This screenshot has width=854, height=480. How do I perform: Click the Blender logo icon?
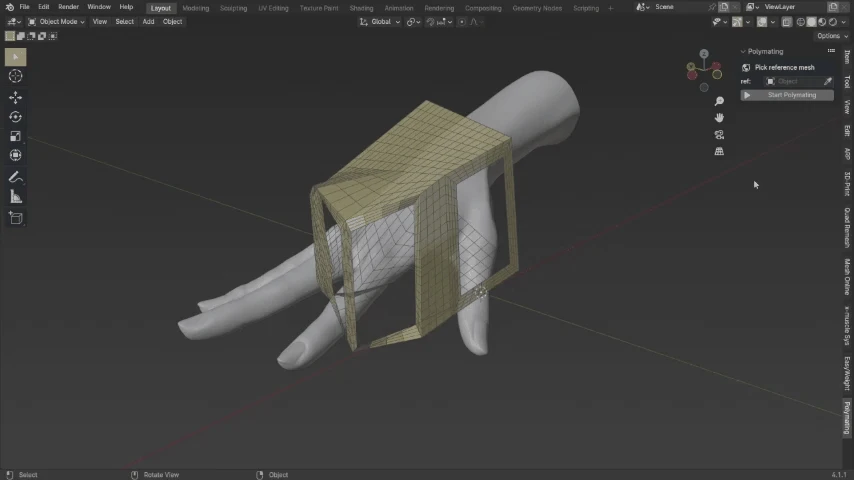point(9,7)
